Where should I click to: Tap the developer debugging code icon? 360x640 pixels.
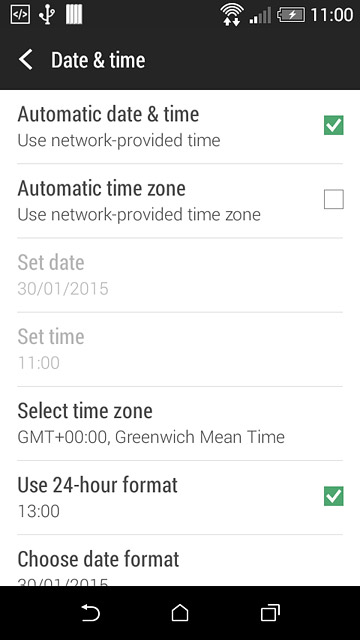point(20,15)
